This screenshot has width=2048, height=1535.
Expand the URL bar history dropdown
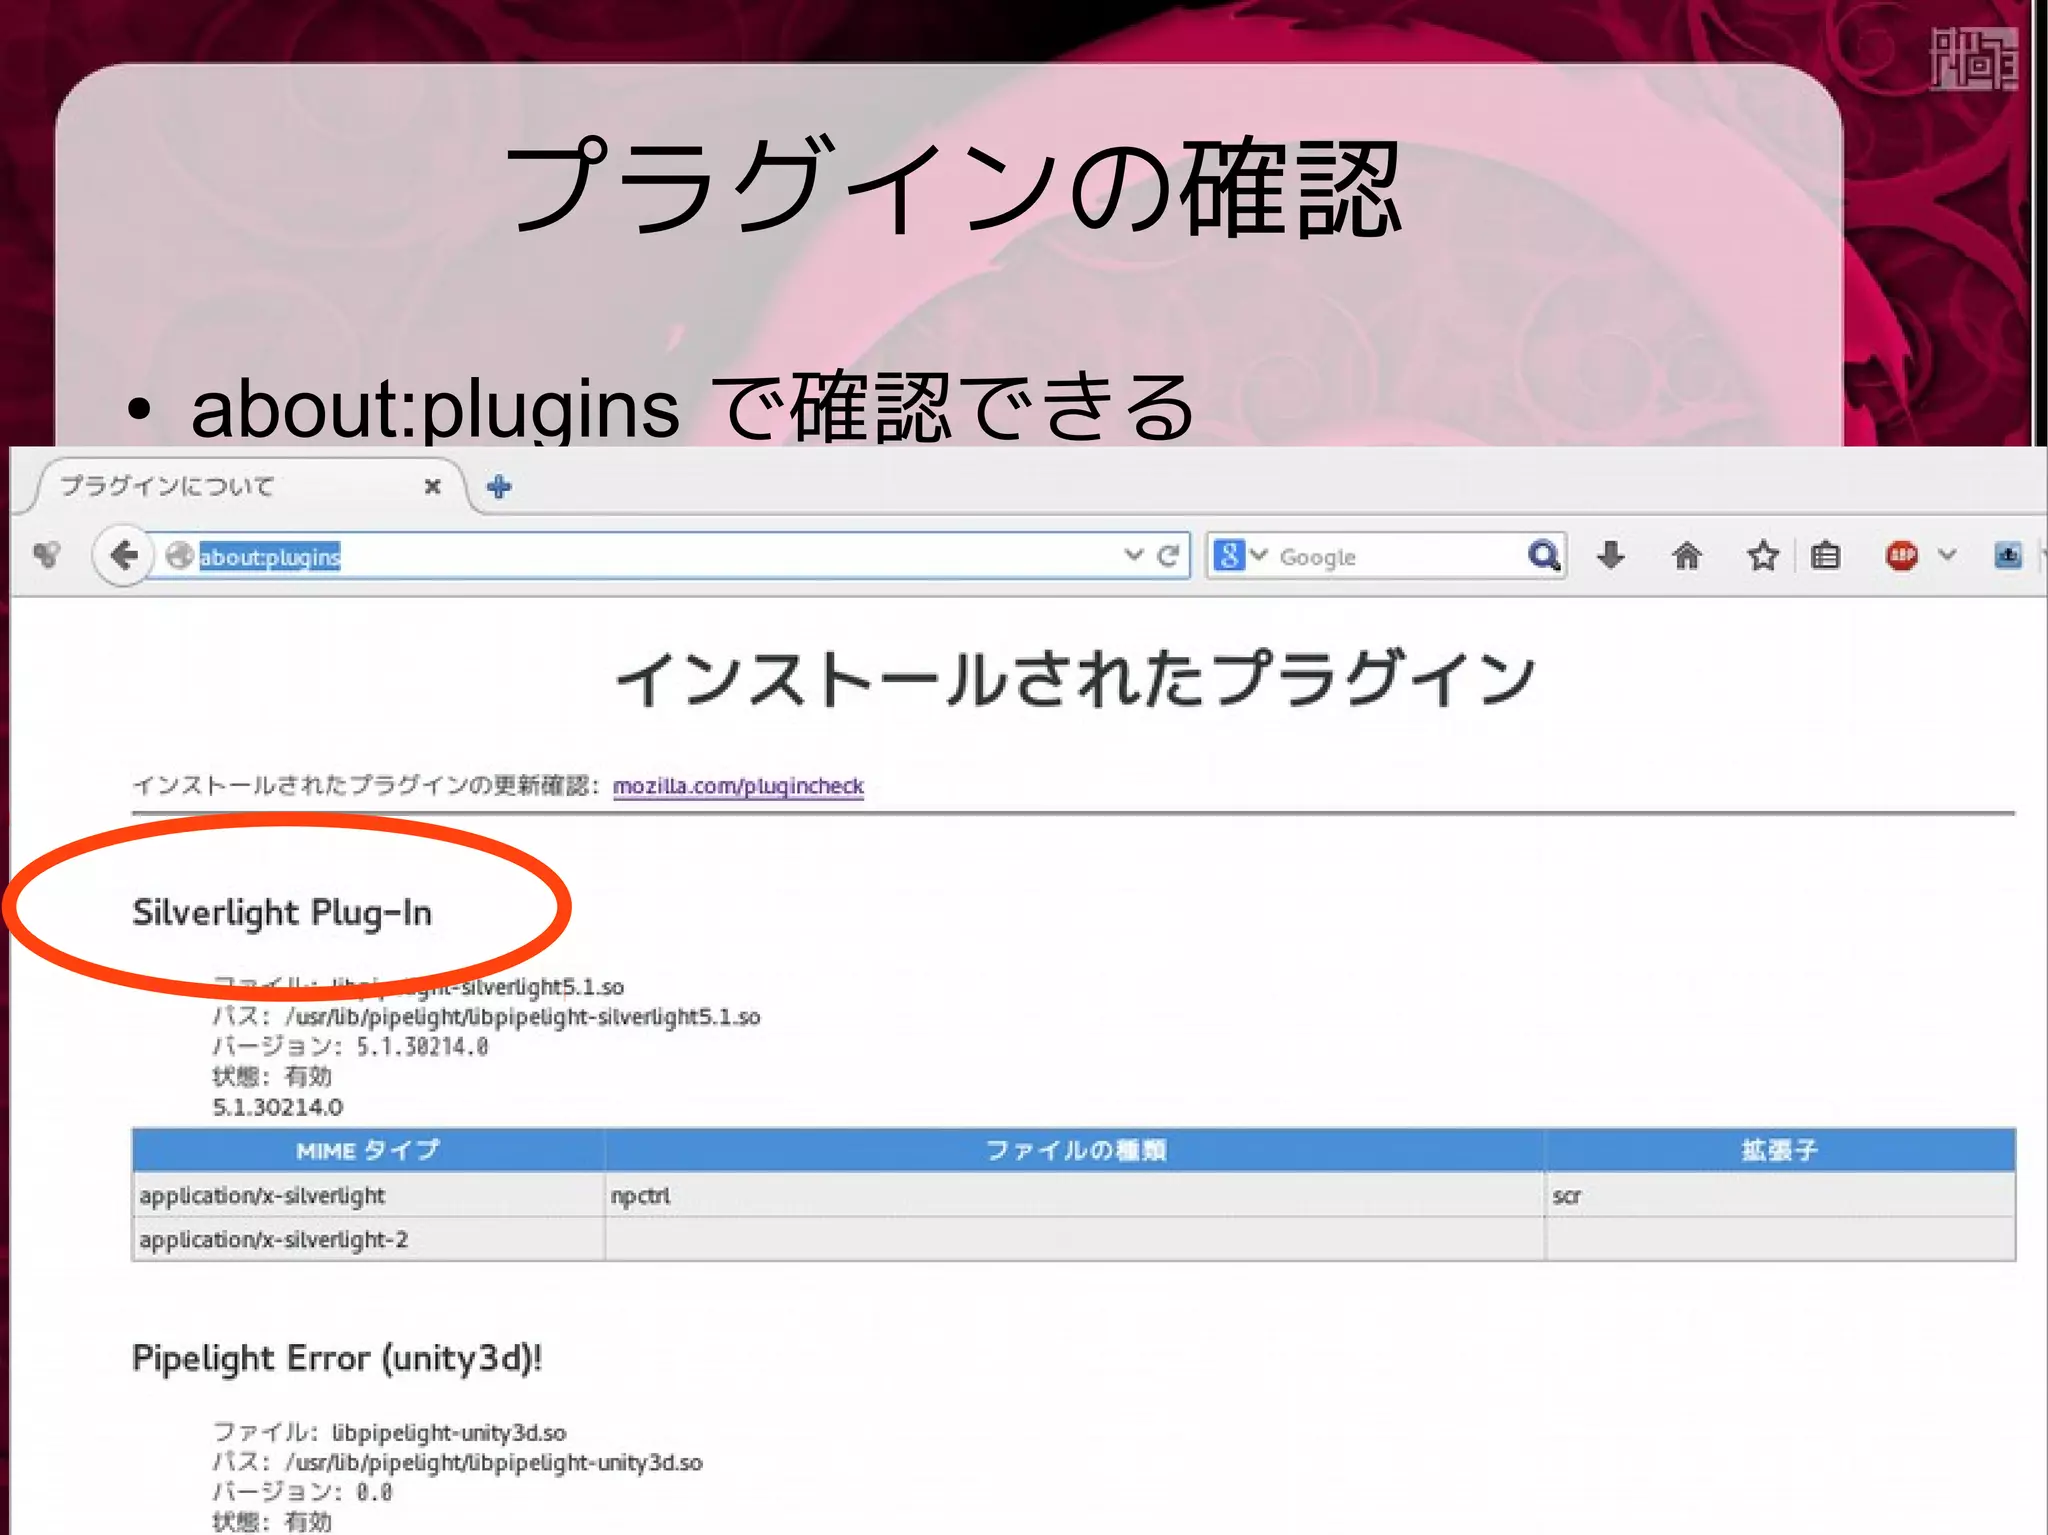tap(1133, 555)
